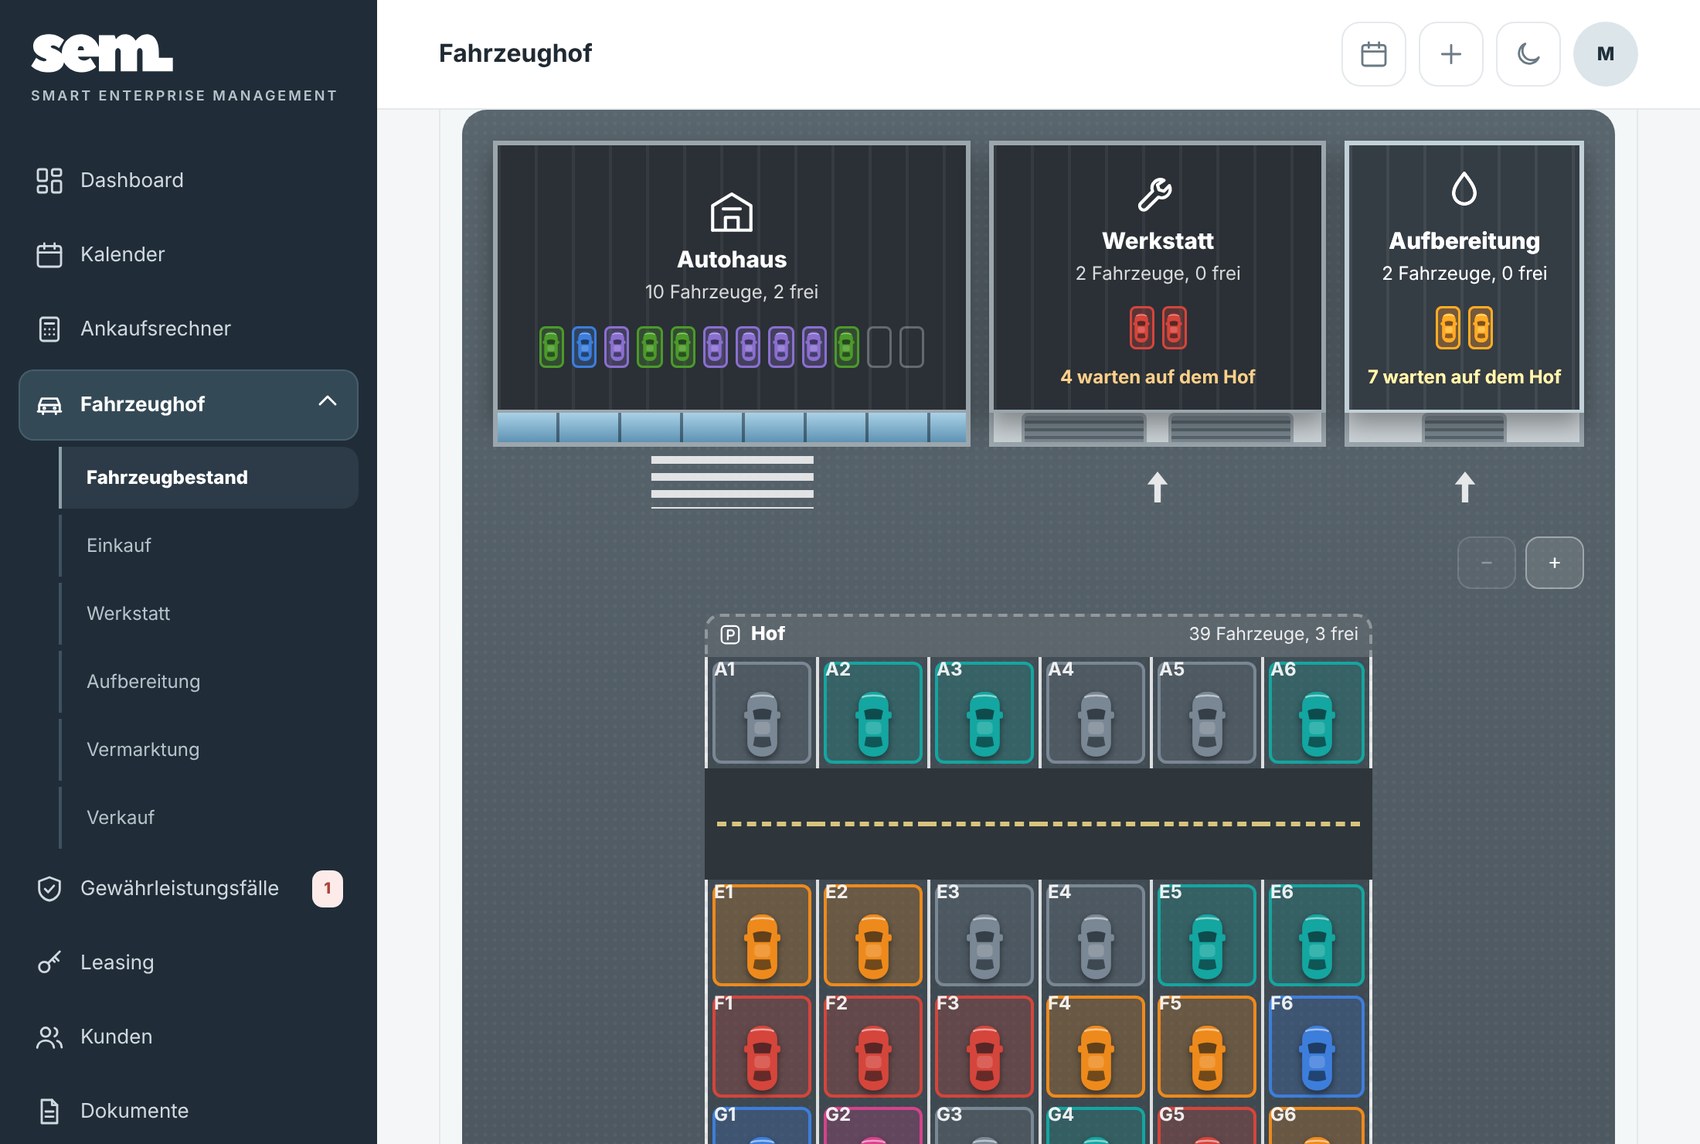
Task: Open Dashboard in the sidebar
Action: pyautogui.click(x=188, y=180)
